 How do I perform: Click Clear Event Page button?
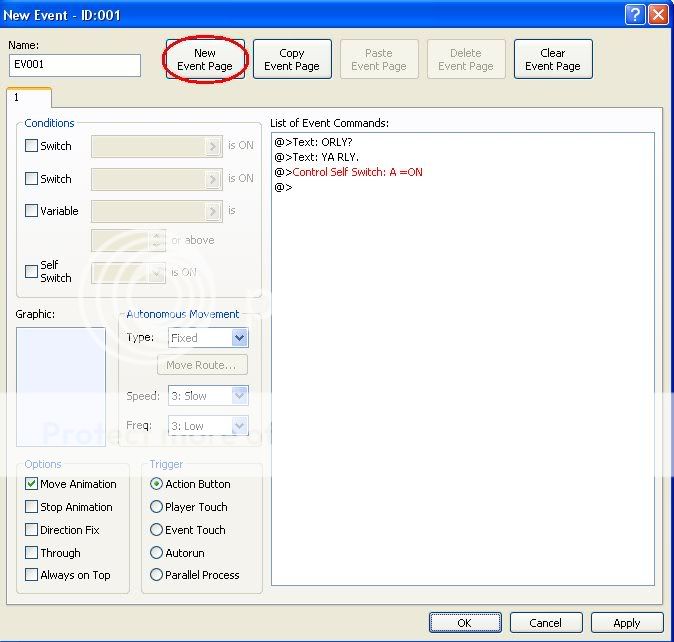tap(553, 60)
